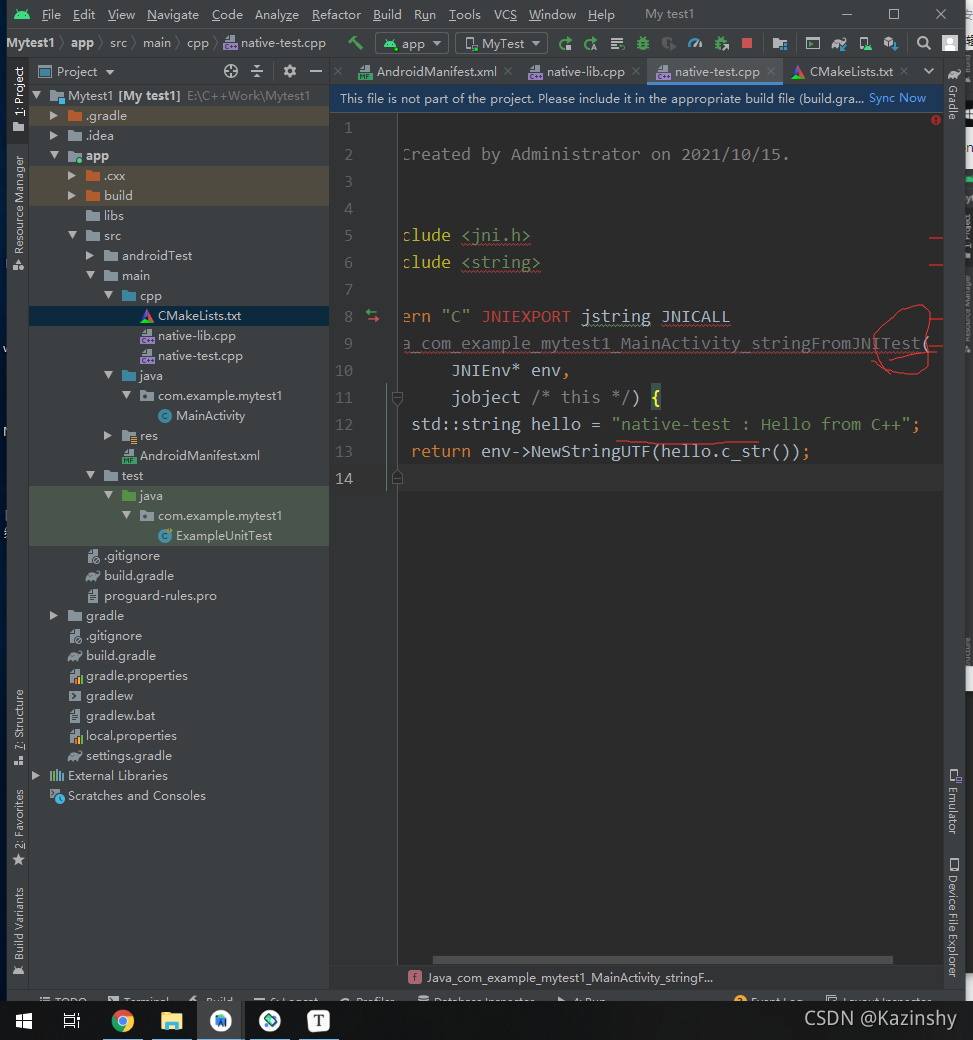
Task: Expand the build folder under app
Action: [x=72, y=196]
